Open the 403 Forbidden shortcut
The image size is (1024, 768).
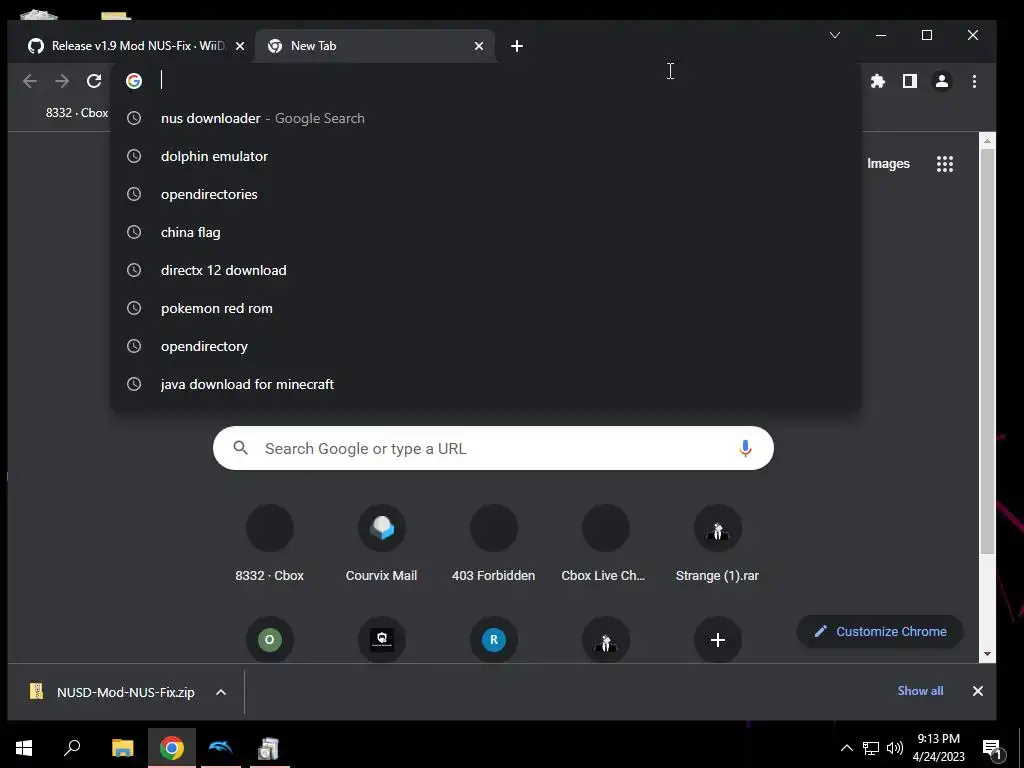point(494,543)
